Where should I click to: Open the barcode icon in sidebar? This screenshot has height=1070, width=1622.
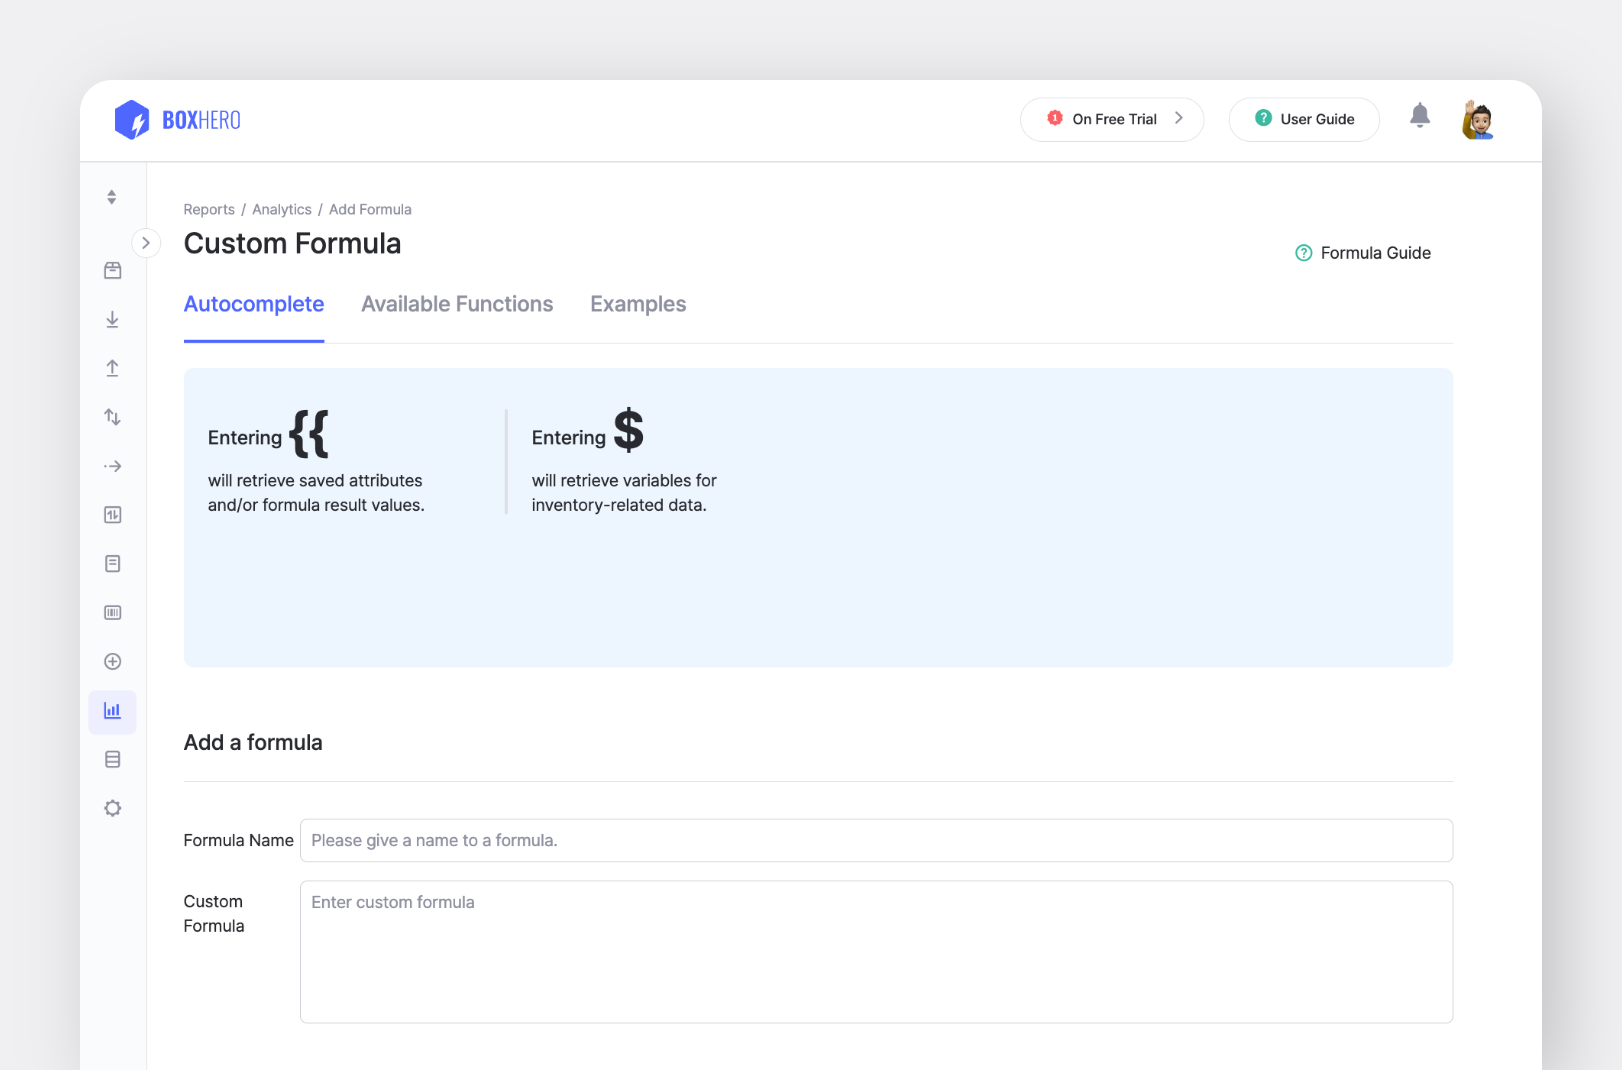pos(113,613)
